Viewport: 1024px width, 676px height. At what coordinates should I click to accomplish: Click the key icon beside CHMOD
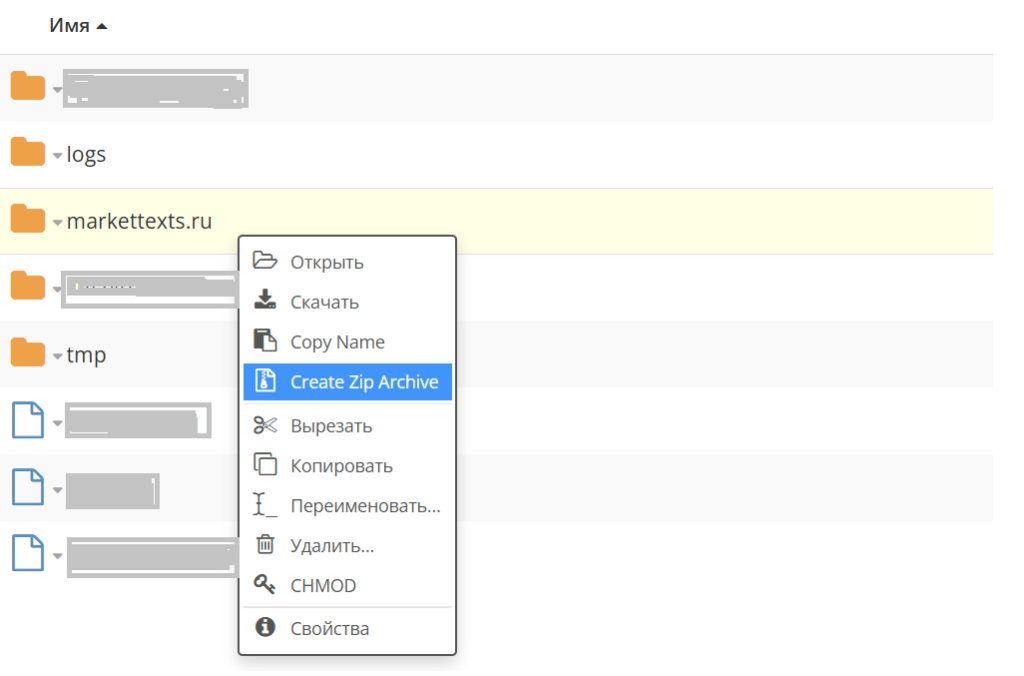(265, 585)
